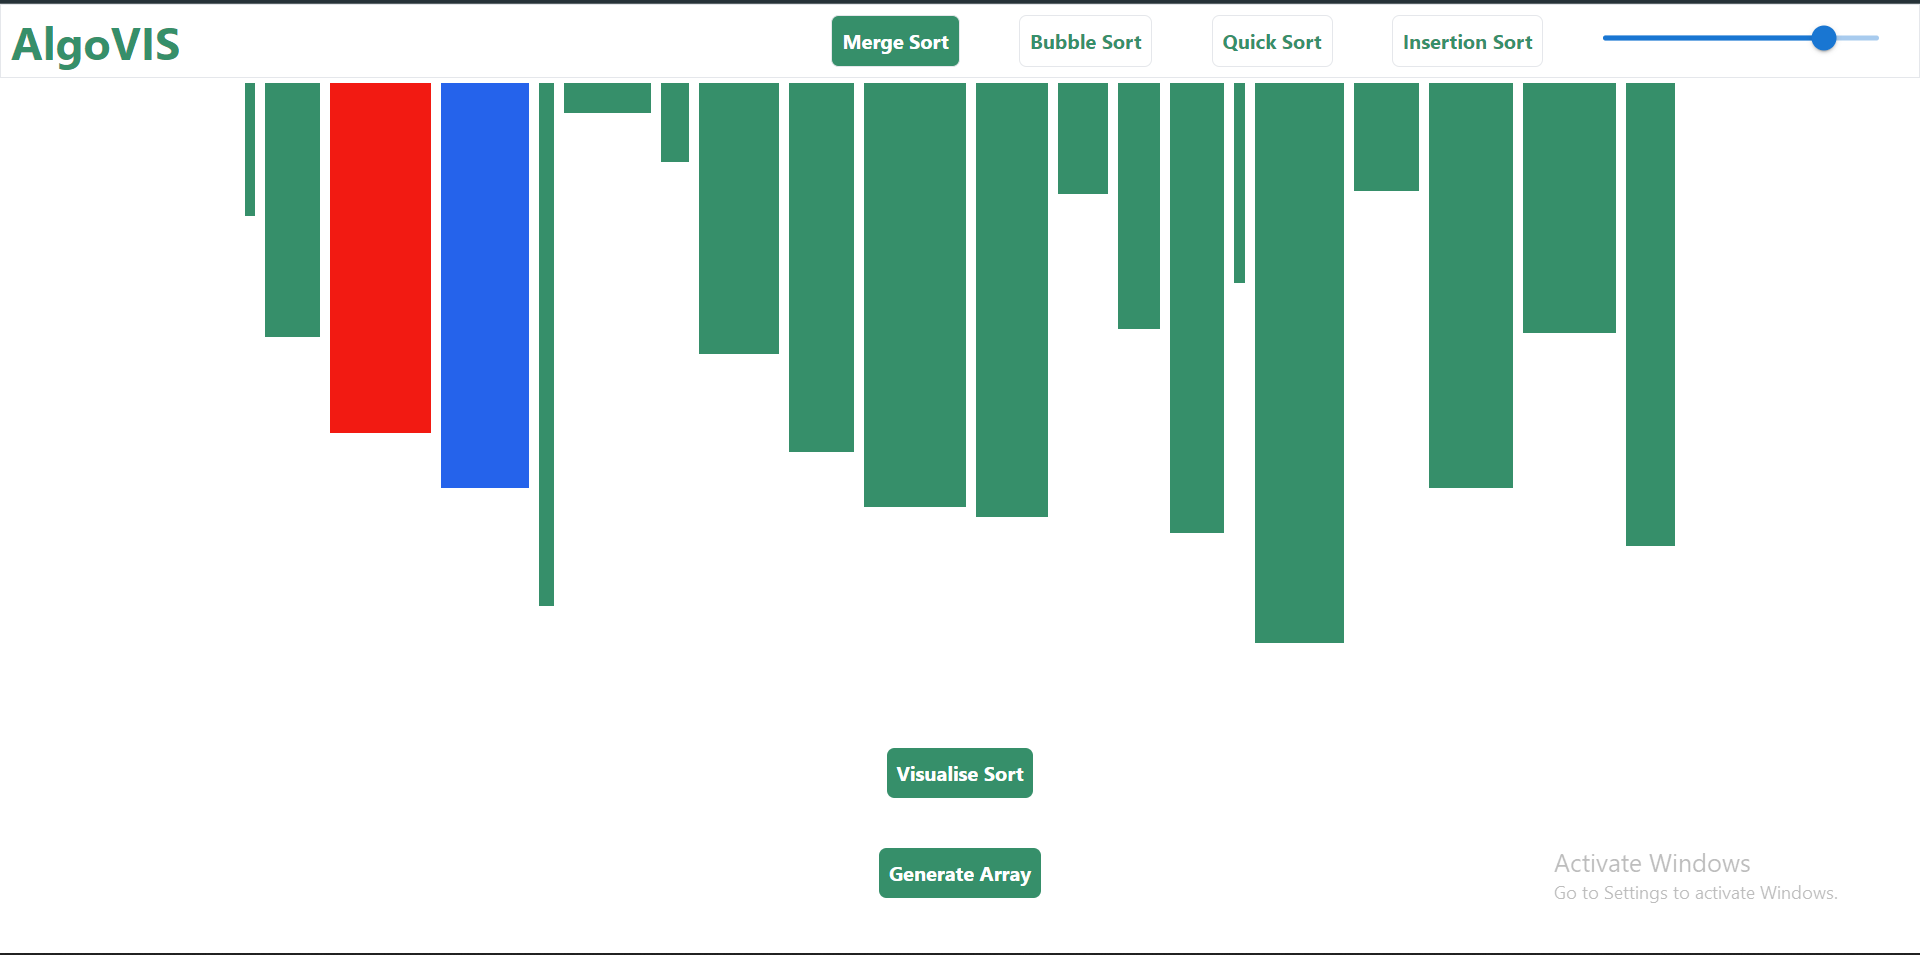Click the AlgoVIS logo
Image resolution: width=1920 pixels, height=955 pixels.
(x=96, y=45)
